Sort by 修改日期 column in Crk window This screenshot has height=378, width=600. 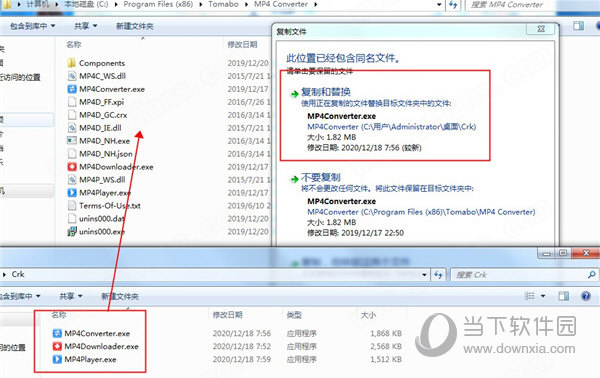click(x=228, y=315)
